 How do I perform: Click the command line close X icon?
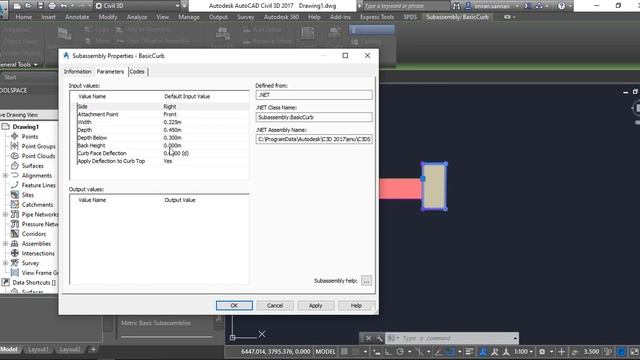(x=368, y=338)
